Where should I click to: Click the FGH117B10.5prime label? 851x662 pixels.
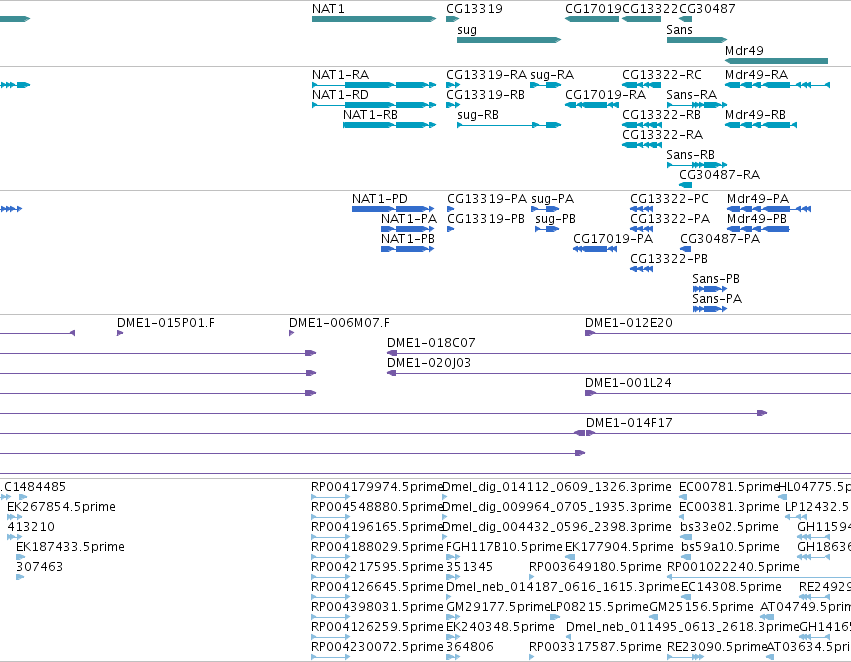(504, 547)
